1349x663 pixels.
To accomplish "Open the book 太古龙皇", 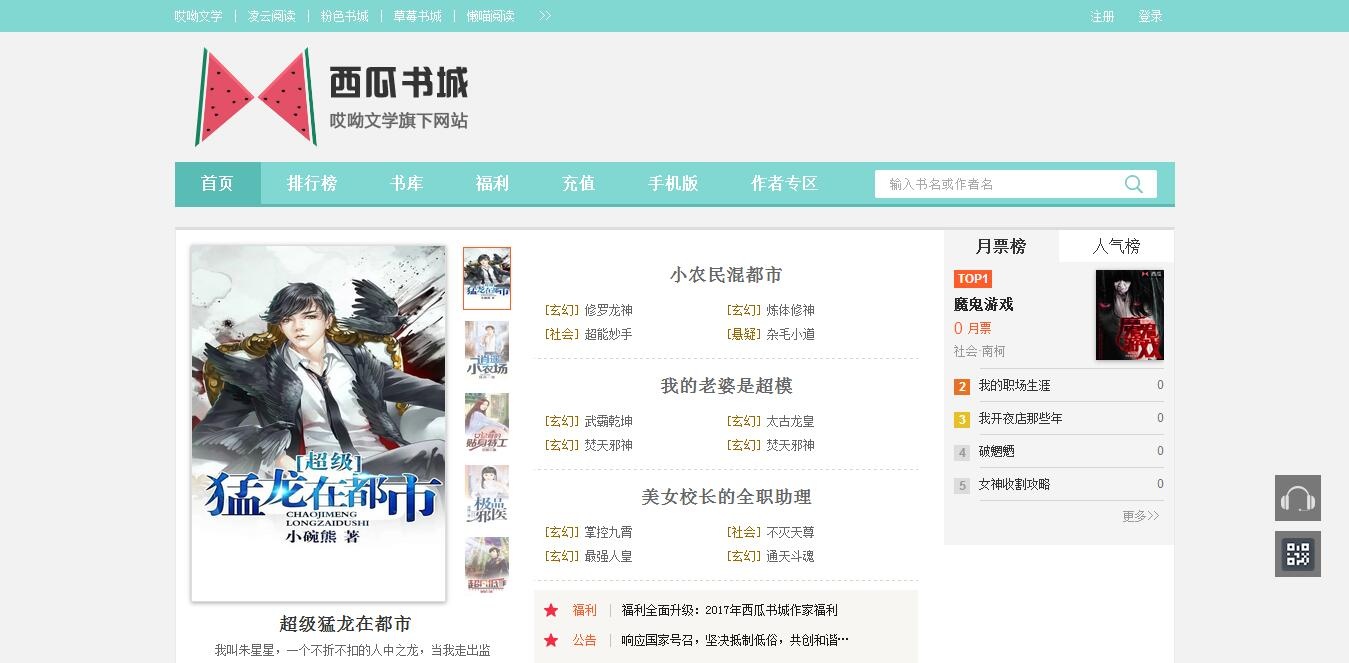I will [791, 421].
